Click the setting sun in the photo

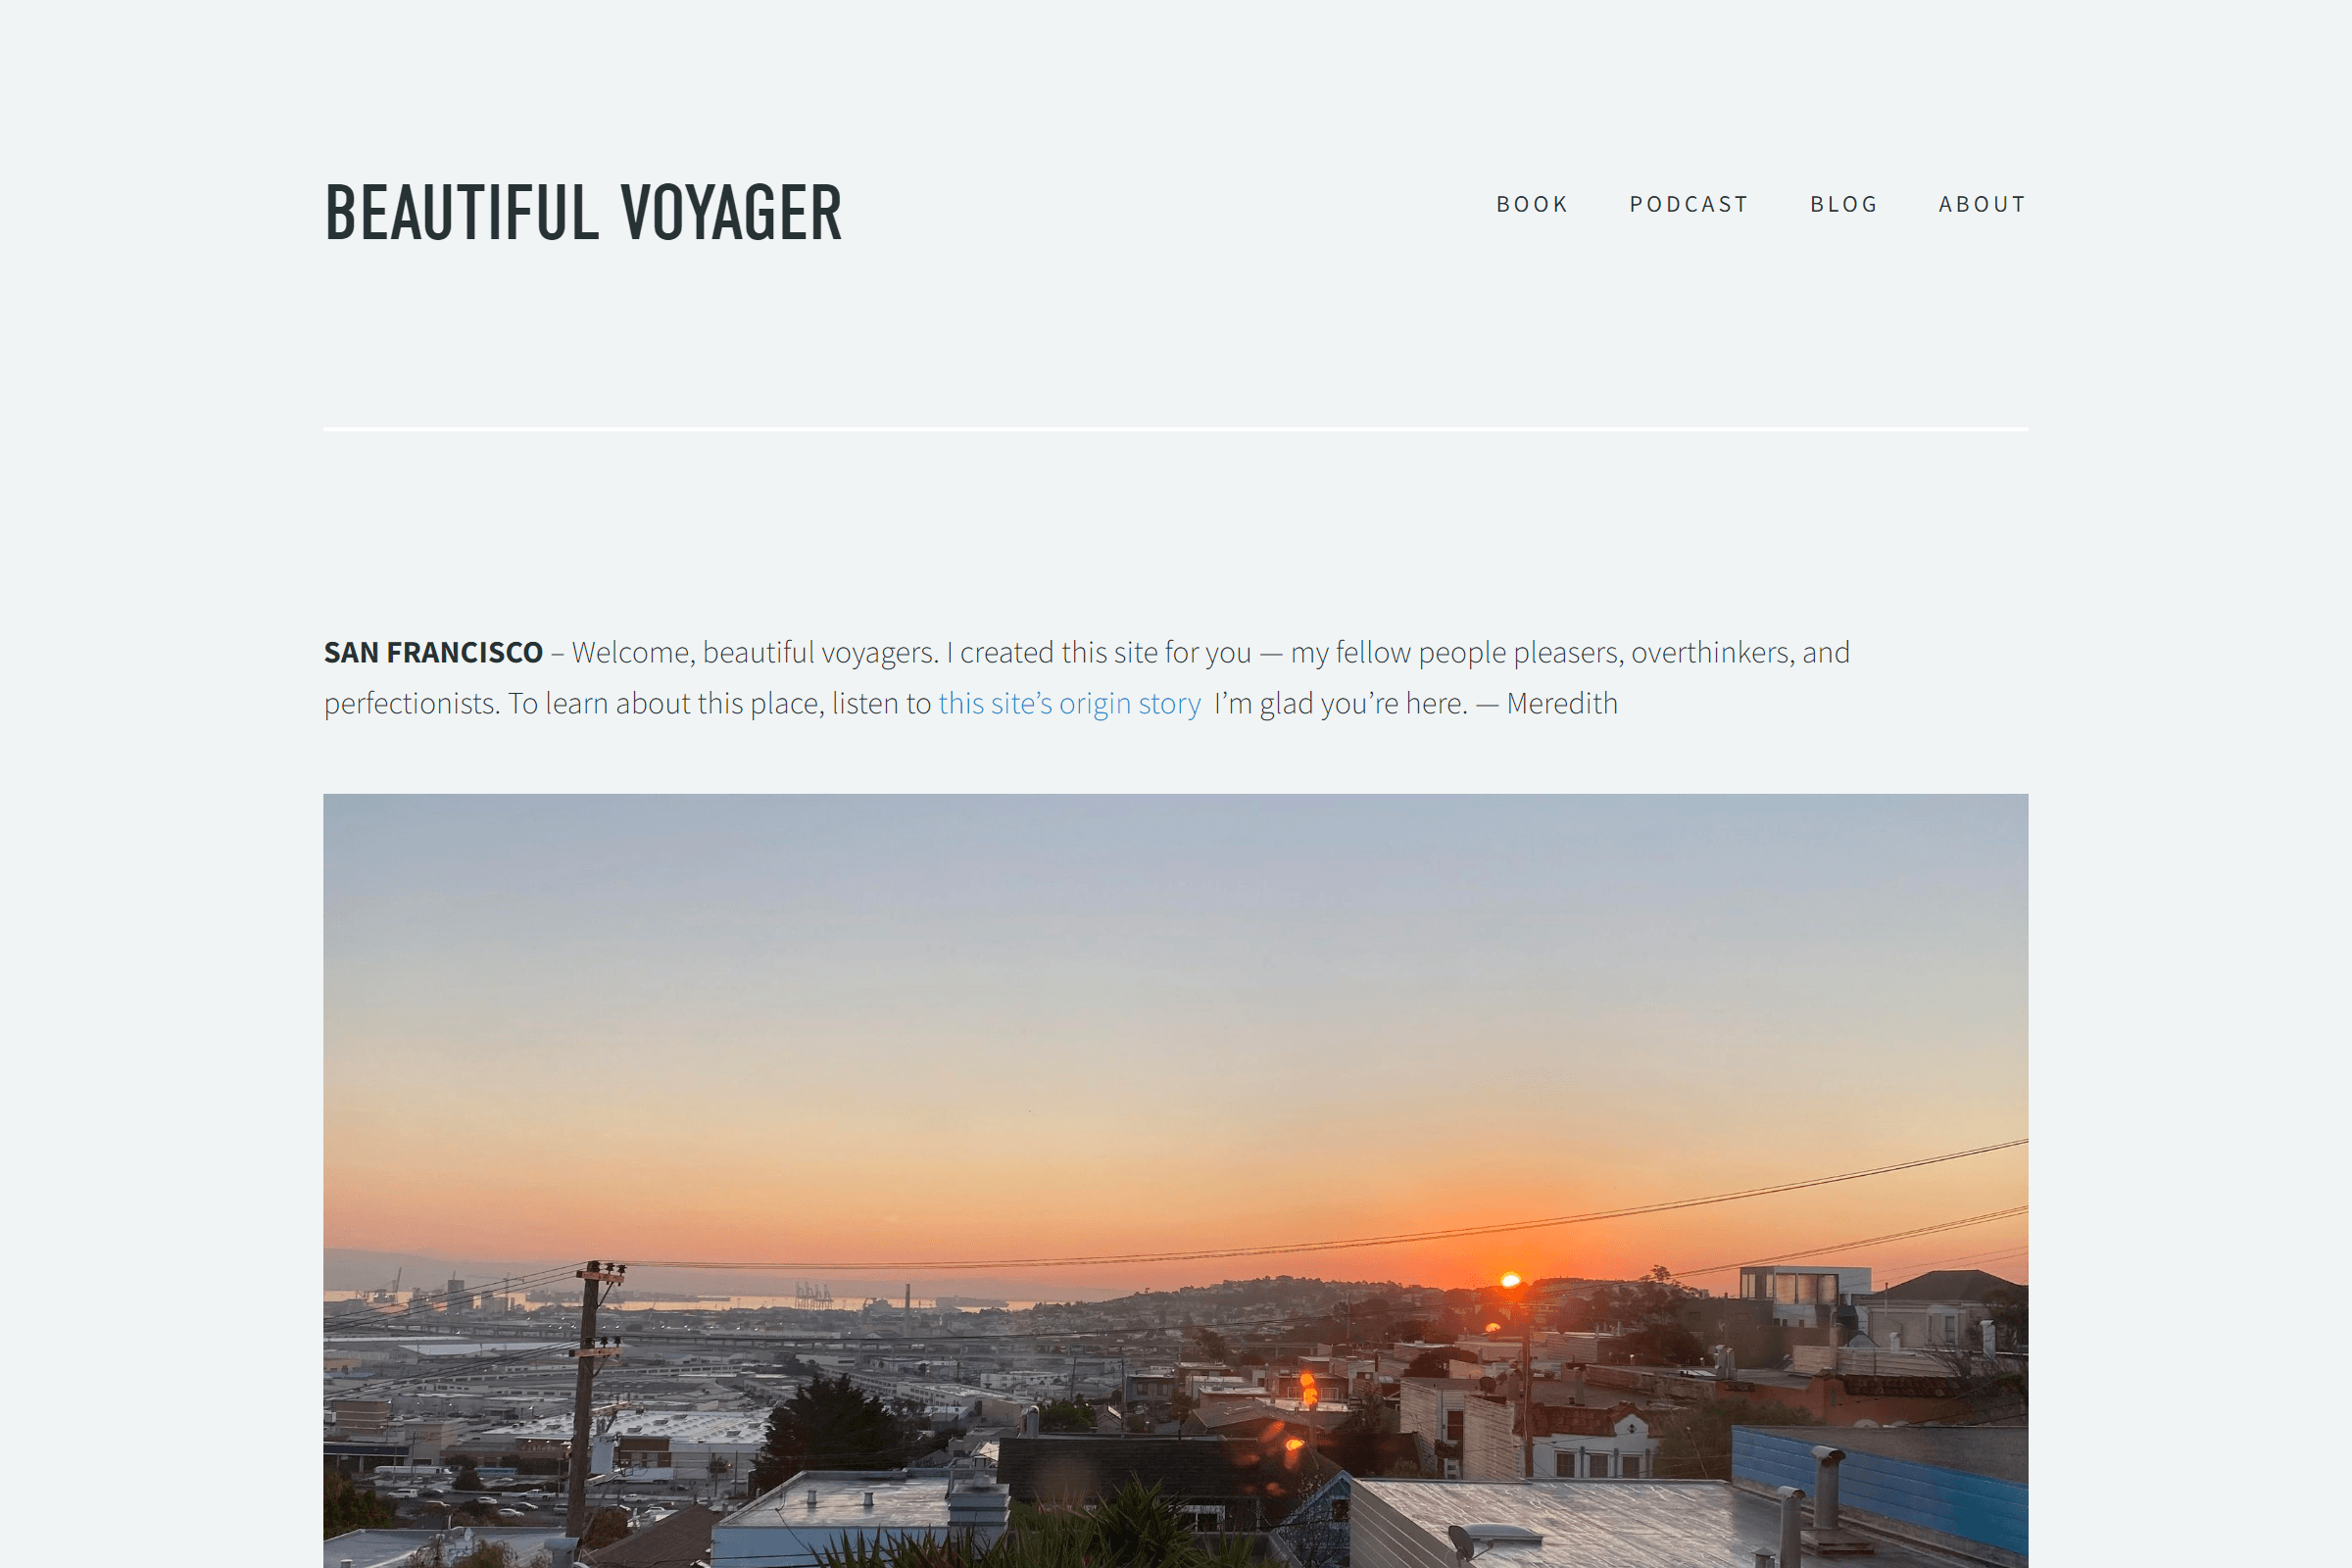click(1511, 1280)
